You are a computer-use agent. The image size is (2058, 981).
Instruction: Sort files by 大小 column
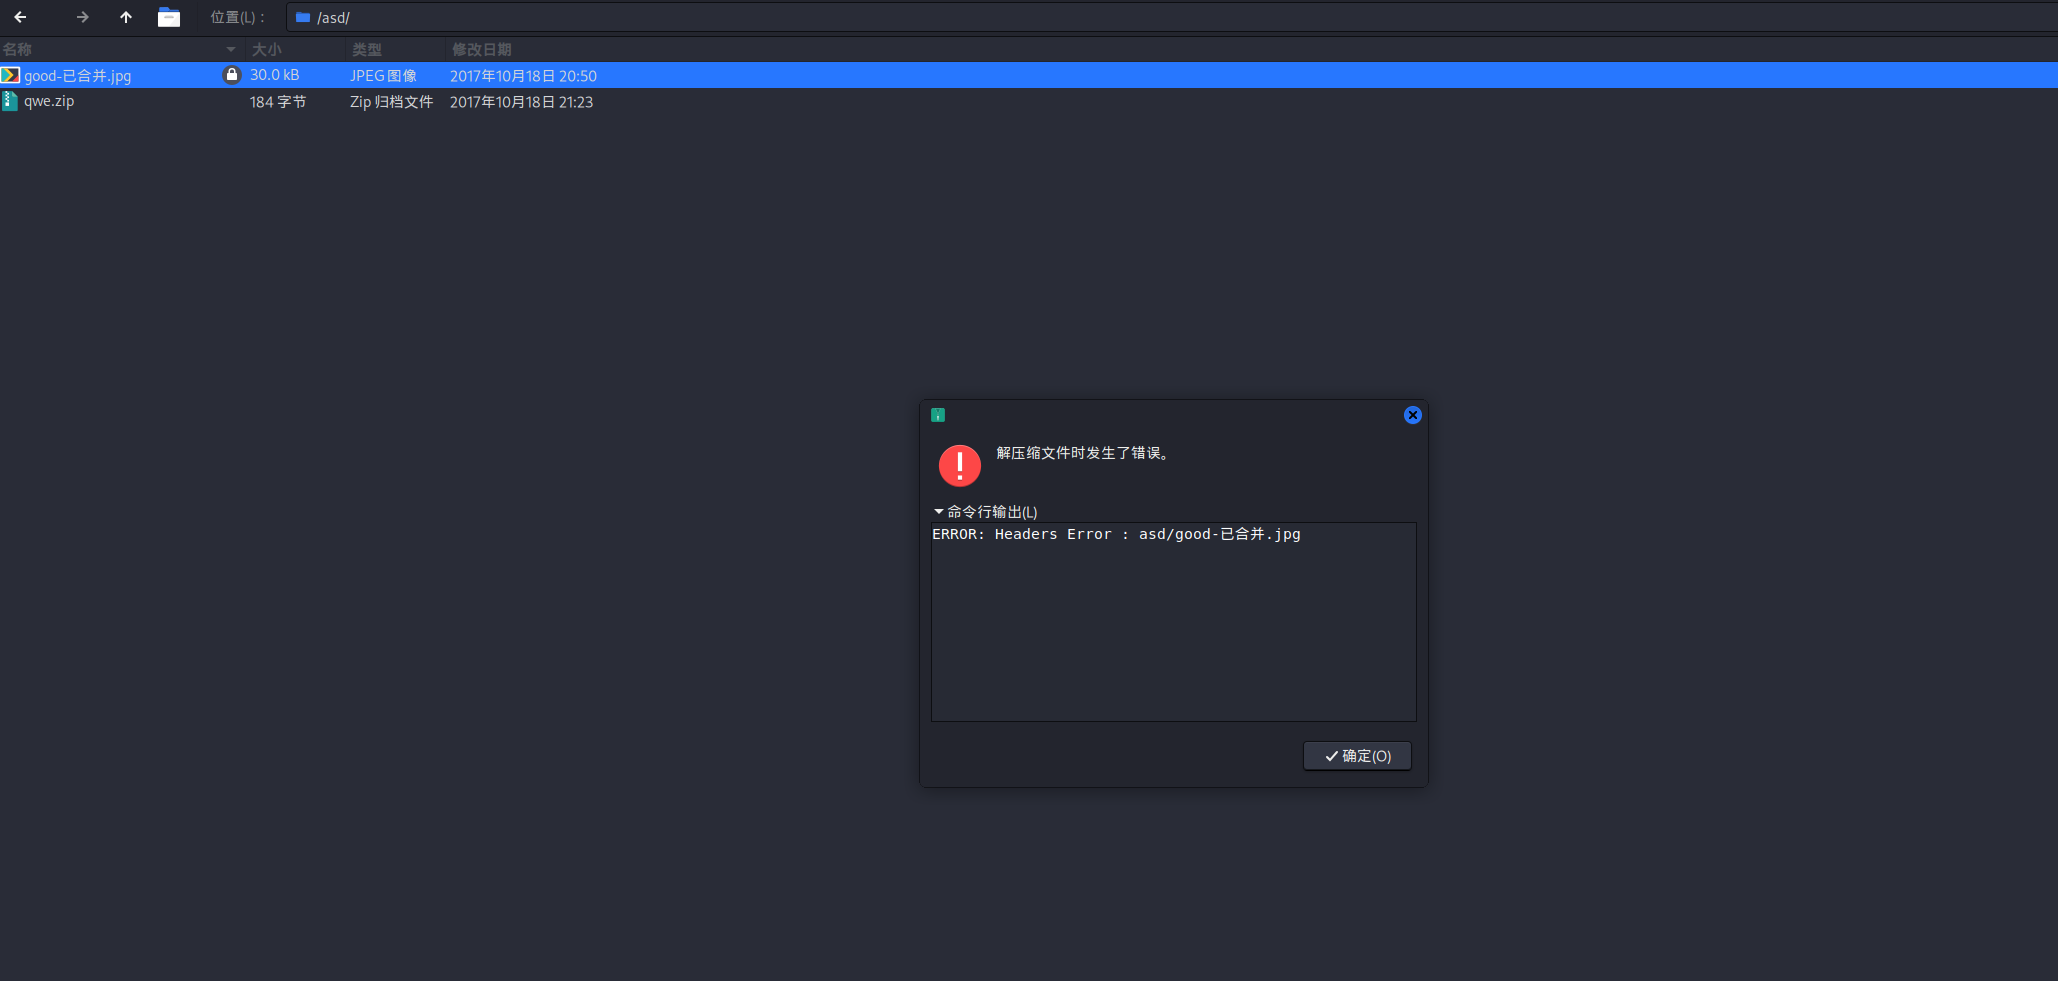(267, 49)
